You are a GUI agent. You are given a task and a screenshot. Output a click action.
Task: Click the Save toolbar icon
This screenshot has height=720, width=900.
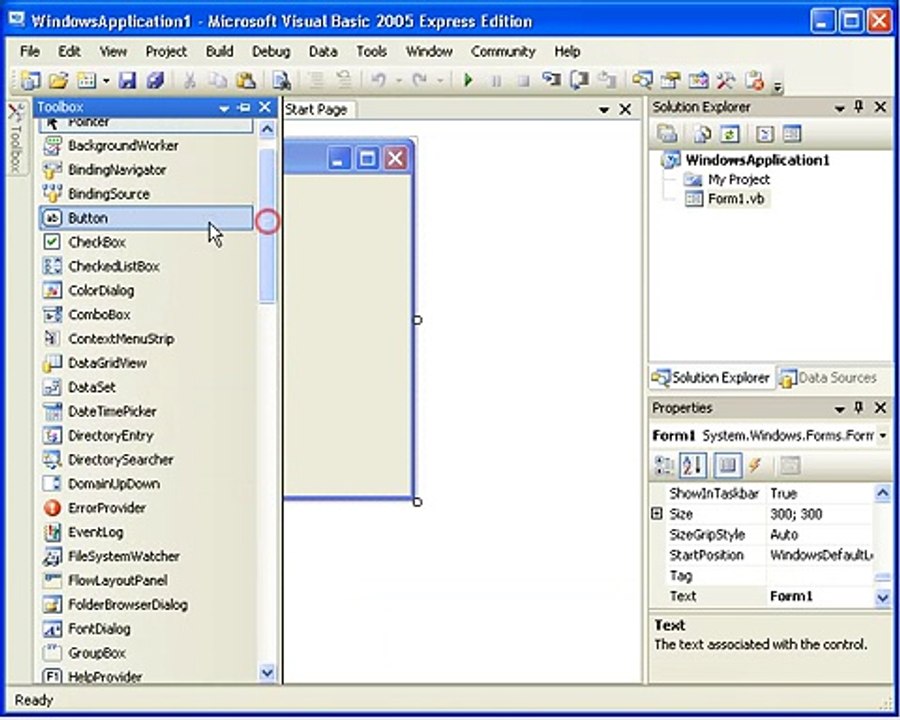(127, 80)
